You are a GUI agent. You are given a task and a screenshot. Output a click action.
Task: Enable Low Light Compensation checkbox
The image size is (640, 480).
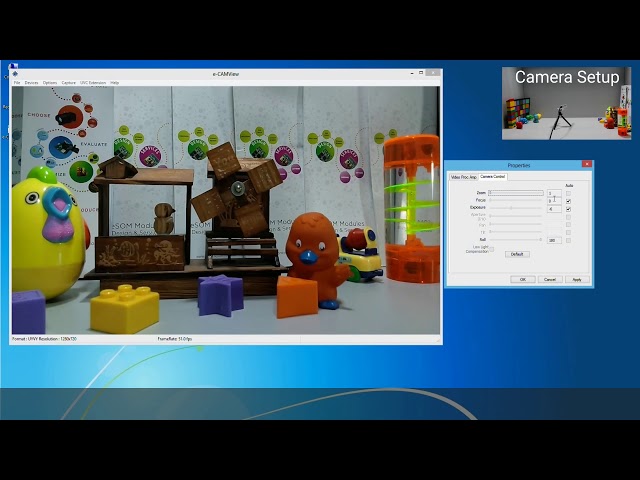492,249
